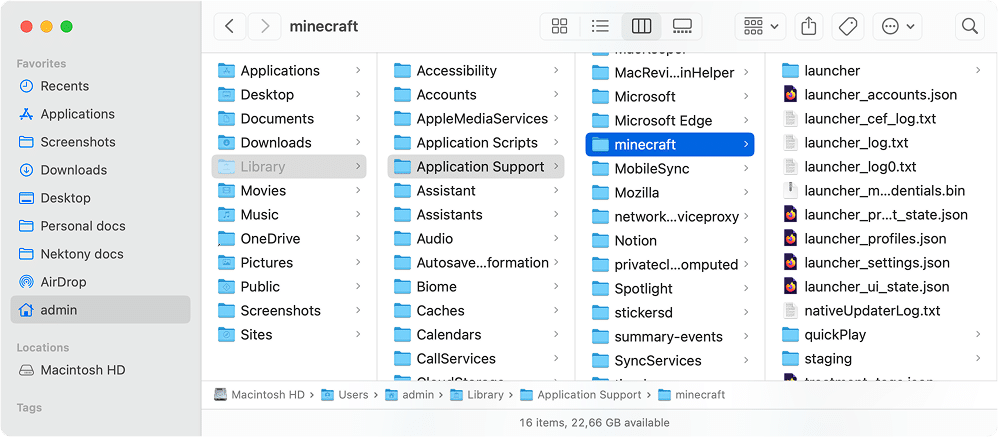Select the Application Support folder
The width and height of the screenshot is (998, 437).
tap(476, 167)
